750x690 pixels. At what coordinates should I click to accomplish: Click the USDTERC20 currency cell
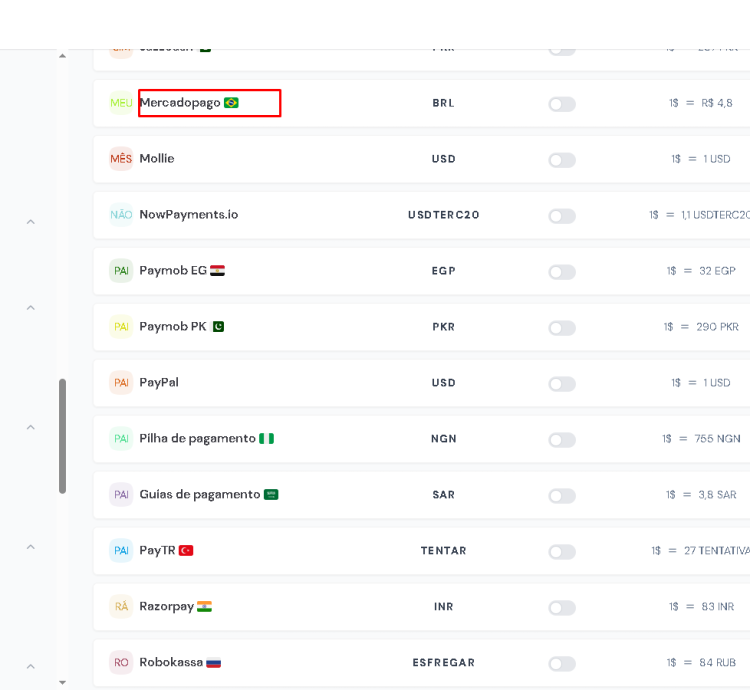pos(443,215)
